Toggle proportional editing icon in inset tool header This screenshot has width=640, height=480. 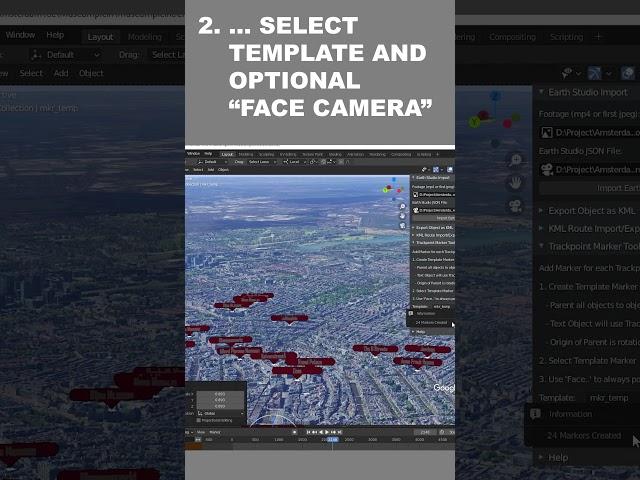pyautogui.click(x=341, y=162)
